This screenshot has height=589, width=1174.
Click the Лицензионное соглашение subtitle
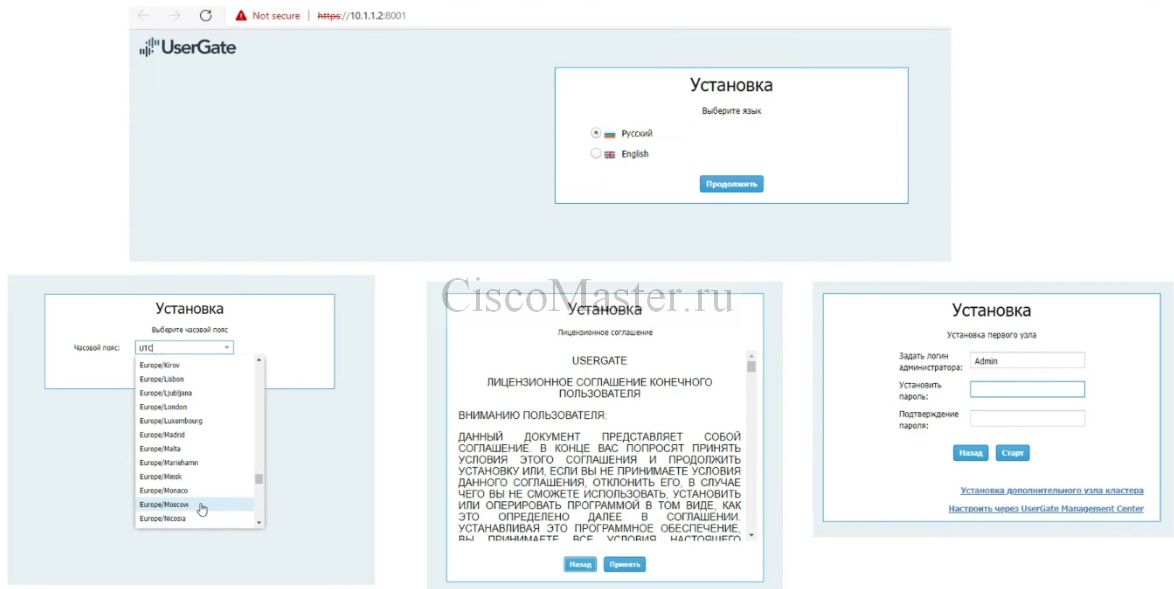(605, 332)
